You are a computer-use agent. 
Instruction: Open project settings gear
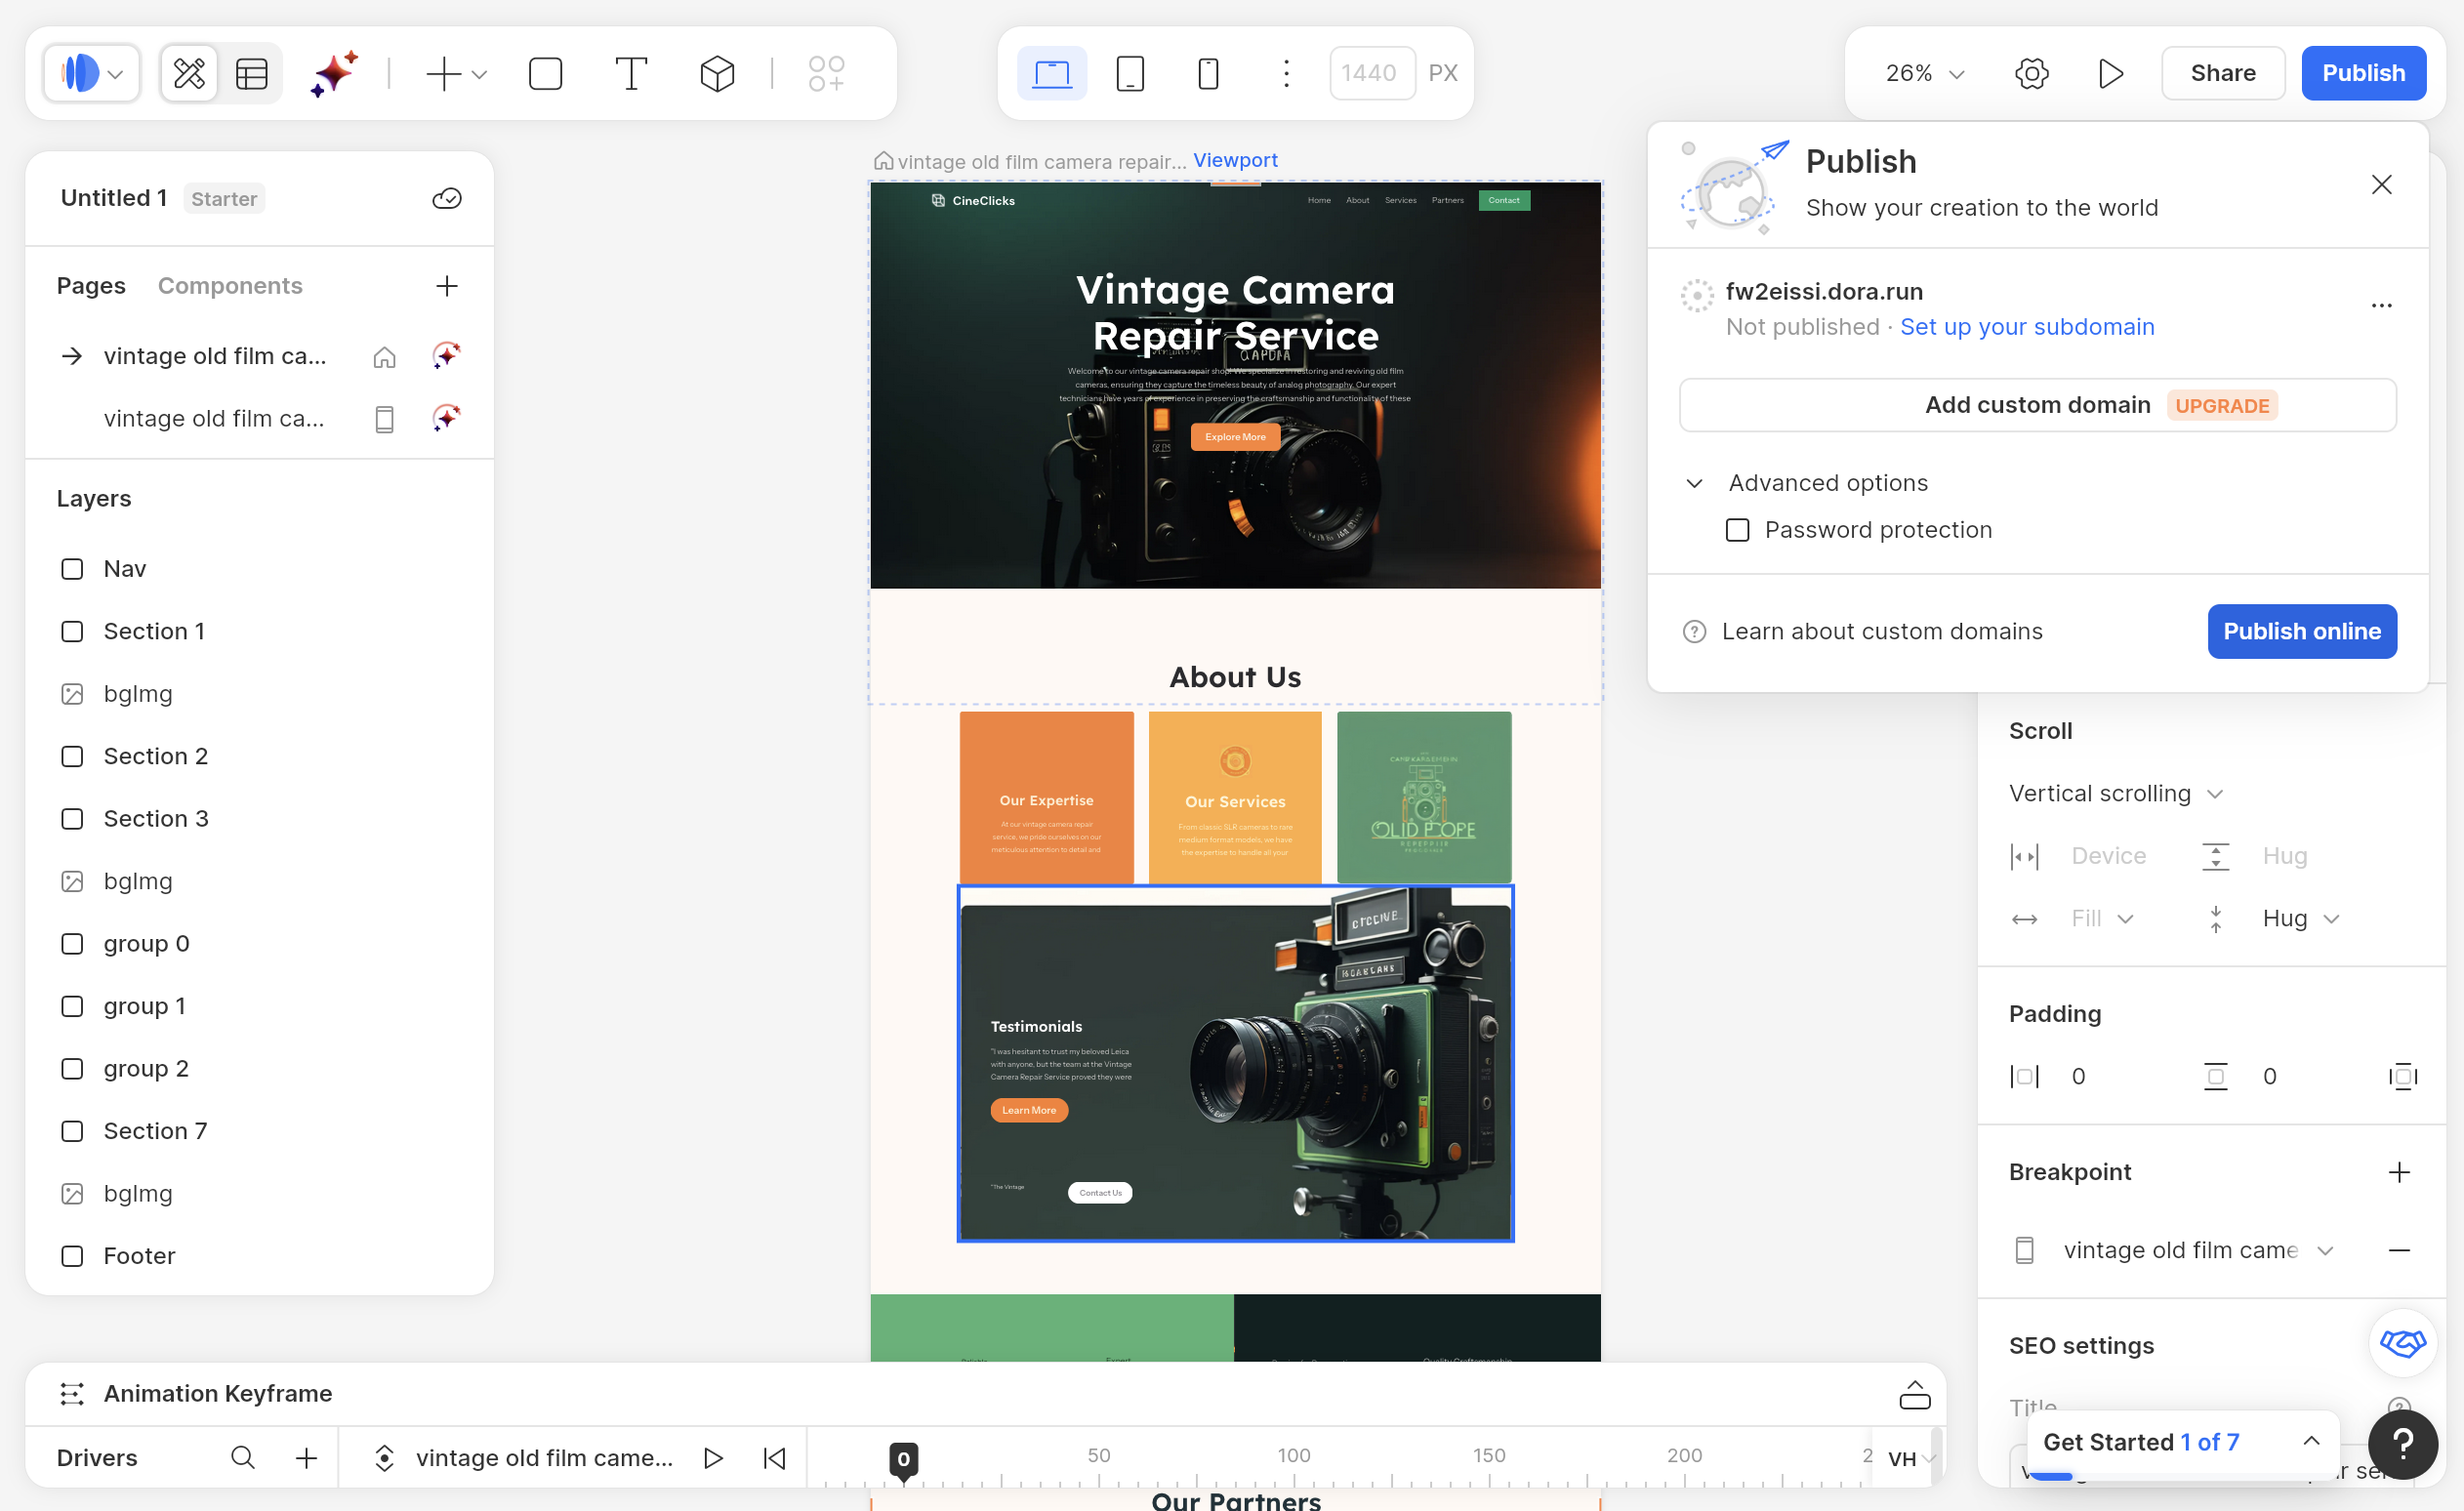(x=2031, y=73)
